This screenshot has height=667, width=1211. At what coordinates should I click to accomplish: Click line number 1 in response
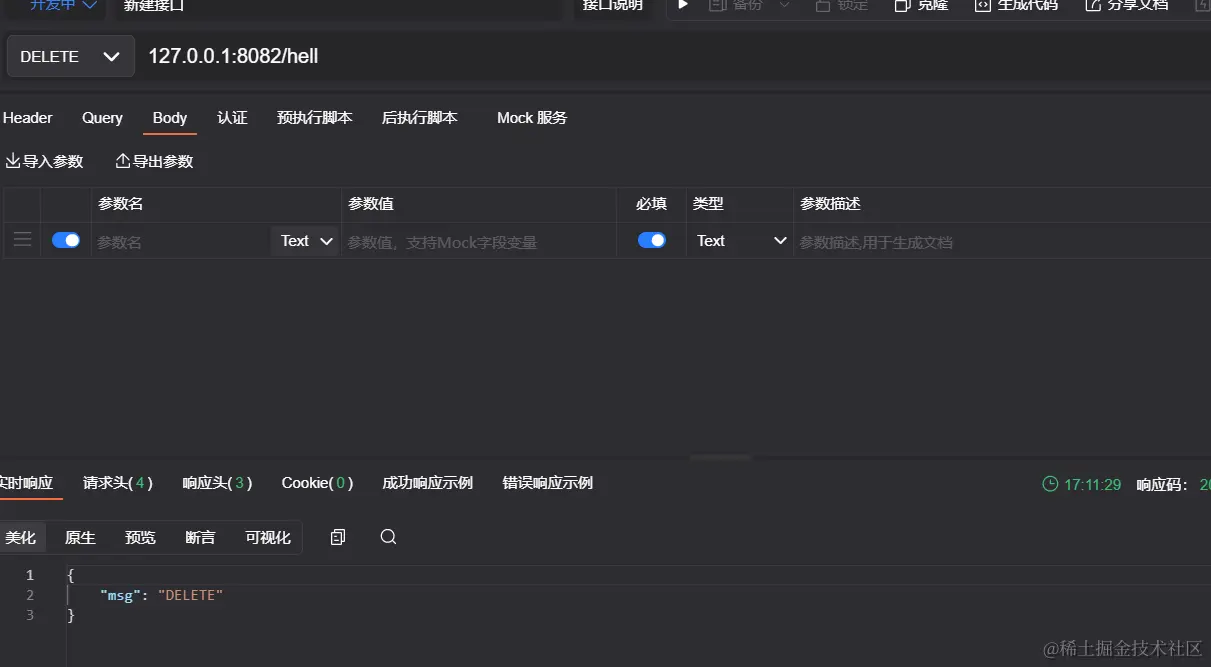(x=30, y=575)
